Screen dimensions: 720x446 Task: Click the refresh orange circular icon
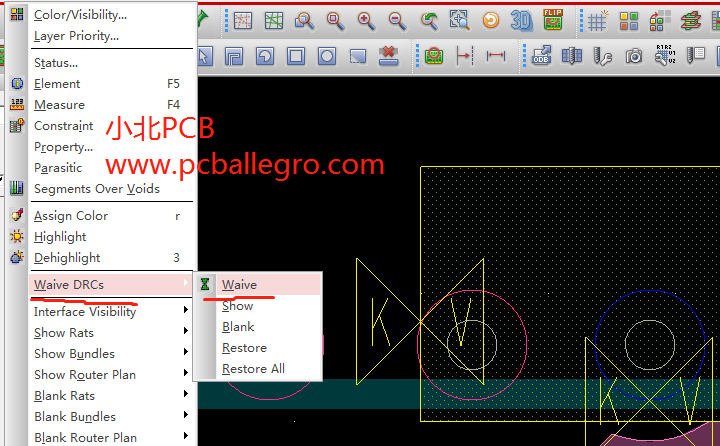tap(490, 20)
